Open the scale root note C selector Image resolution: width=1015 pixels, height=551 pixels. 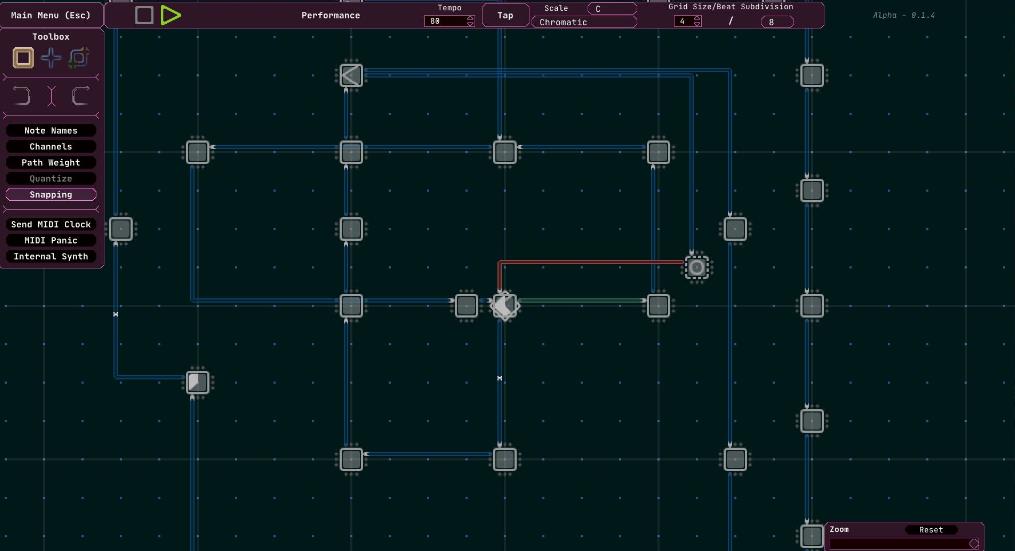point(610,9)
